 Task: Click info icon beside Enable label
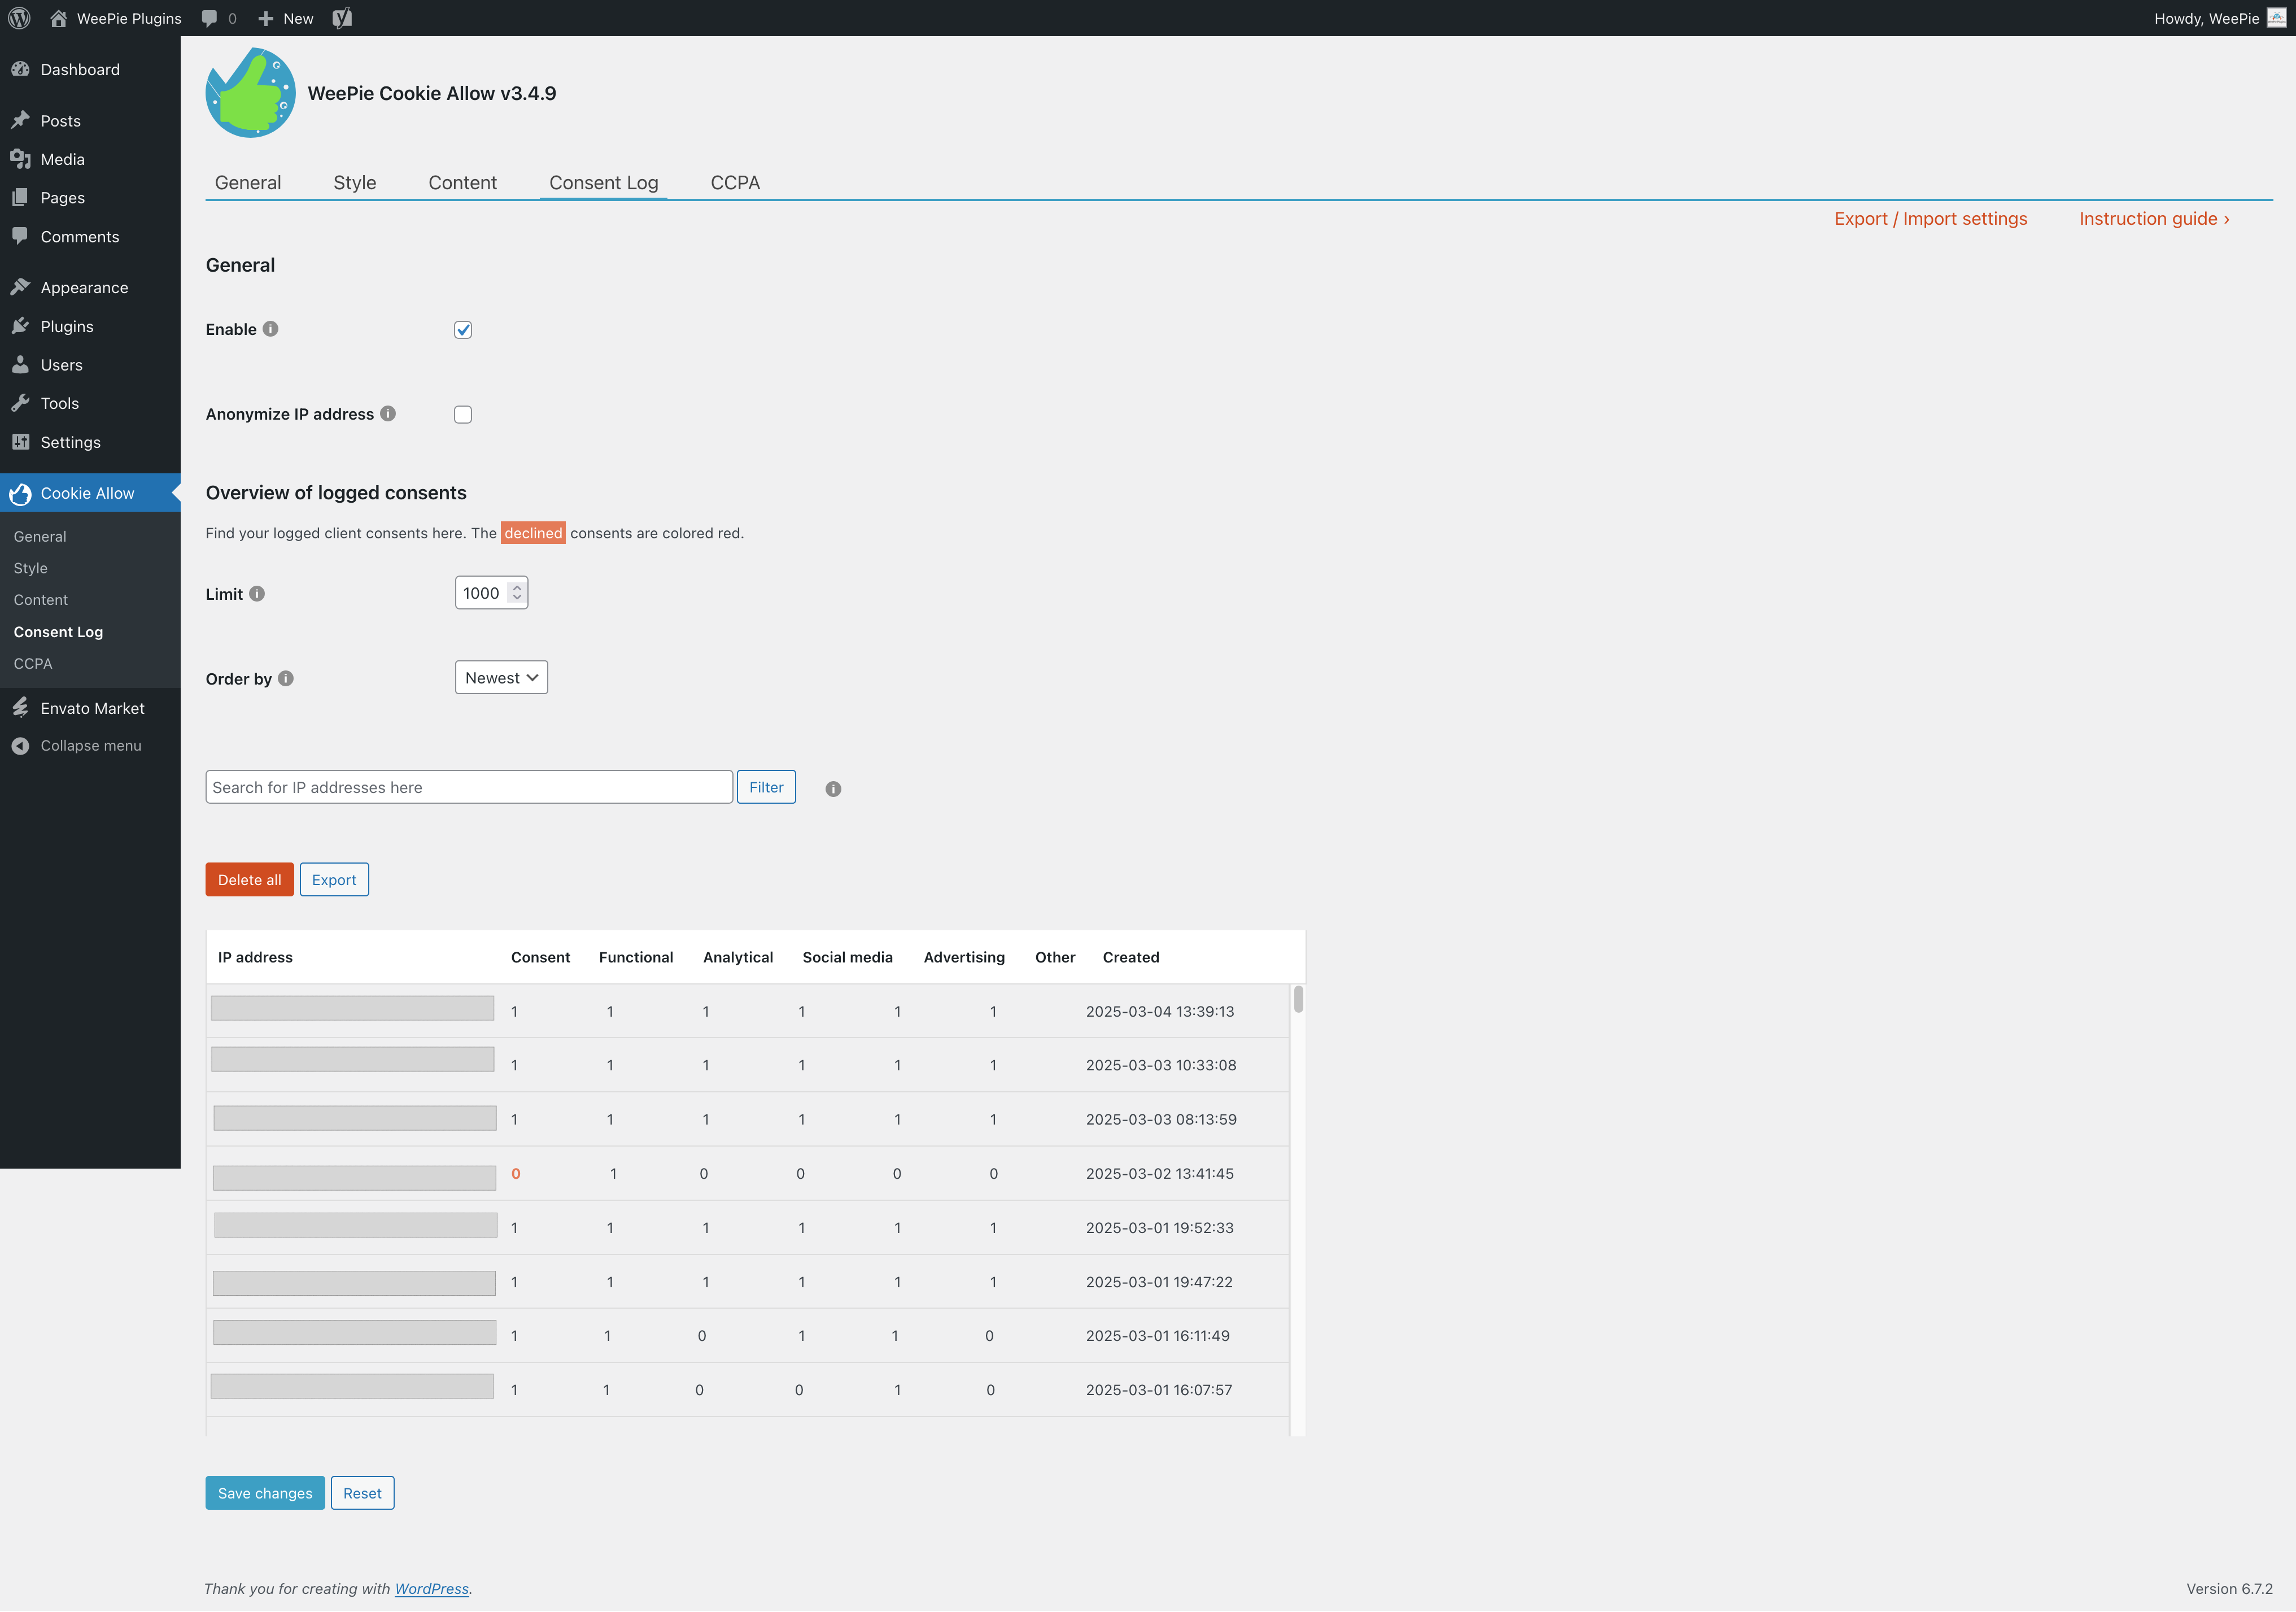click(271, 329)
